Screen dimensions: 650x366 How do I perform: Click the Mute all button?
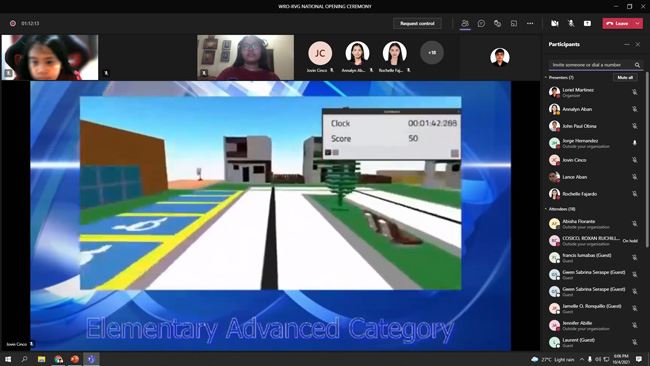[x=625, y=78]
